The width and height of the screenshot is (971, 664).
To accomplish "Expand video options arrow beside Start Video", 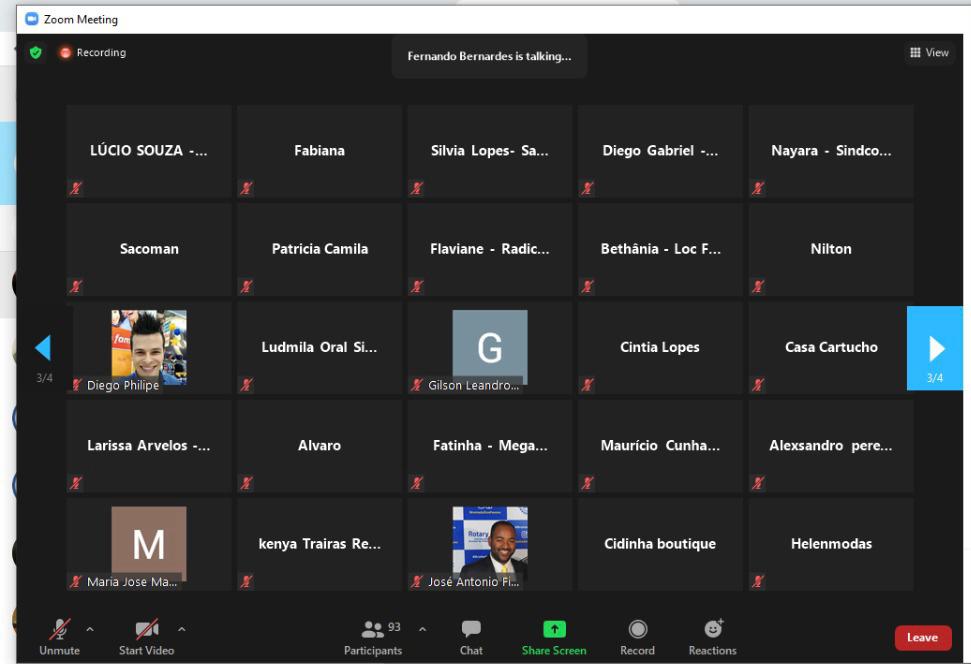I will [182, 629].
